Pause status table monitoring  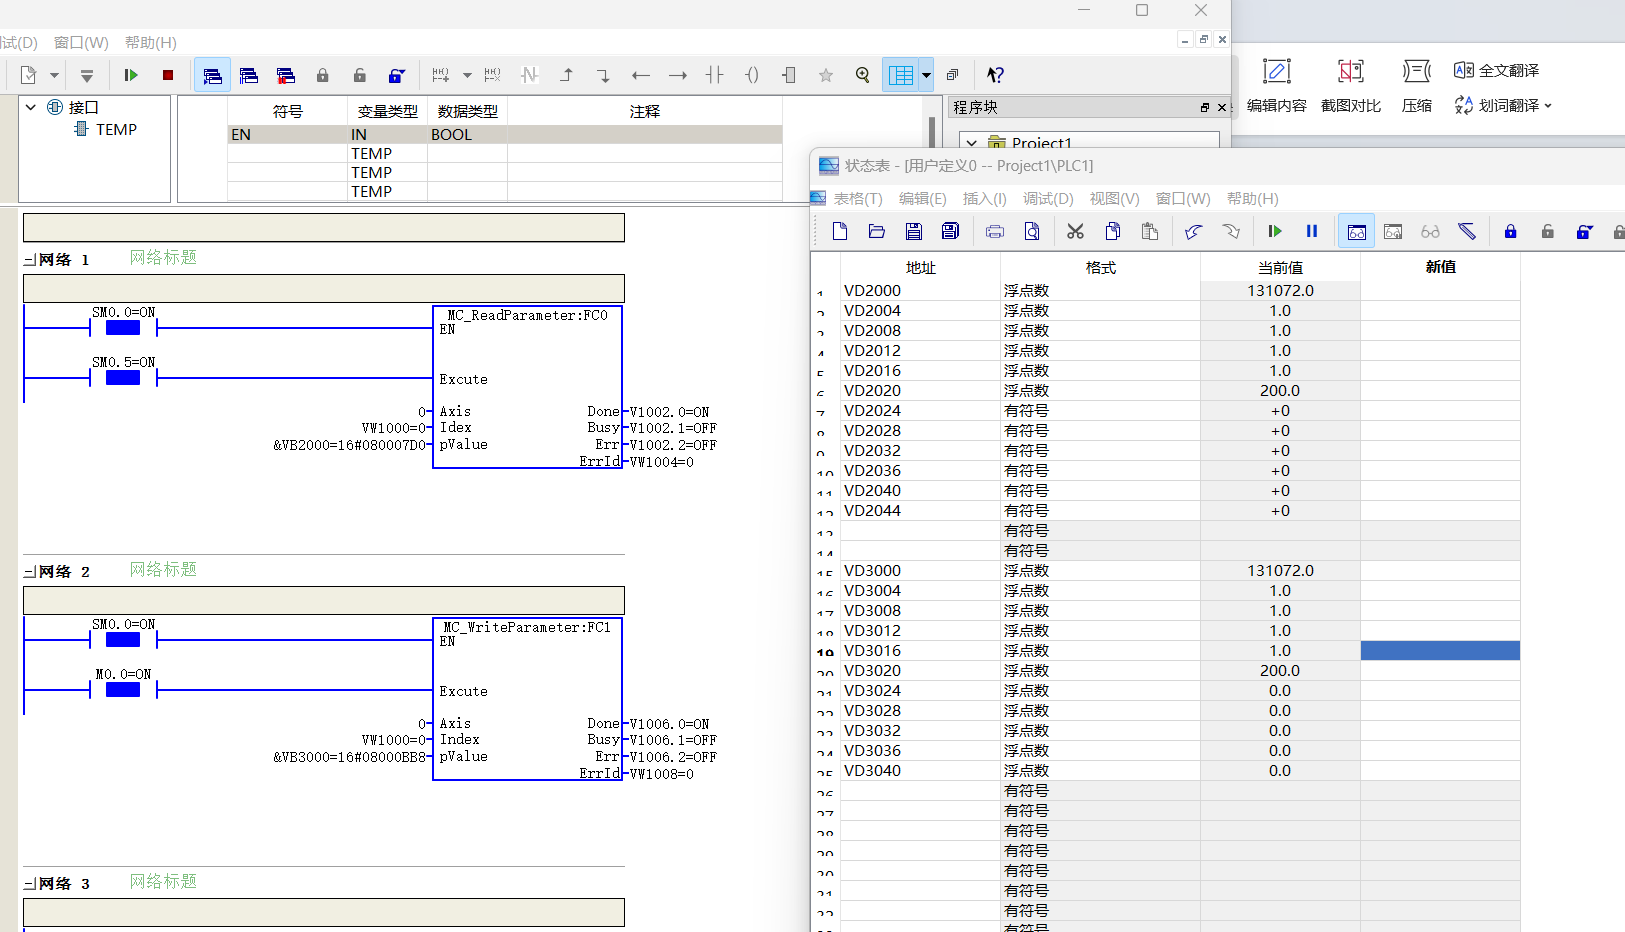click(x=1312, y=231)
